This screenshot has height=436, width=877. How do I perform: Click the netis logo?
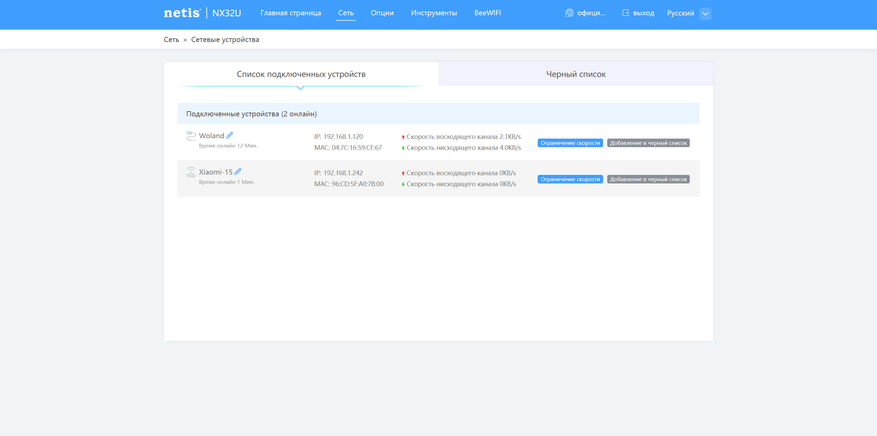(182, 13)
